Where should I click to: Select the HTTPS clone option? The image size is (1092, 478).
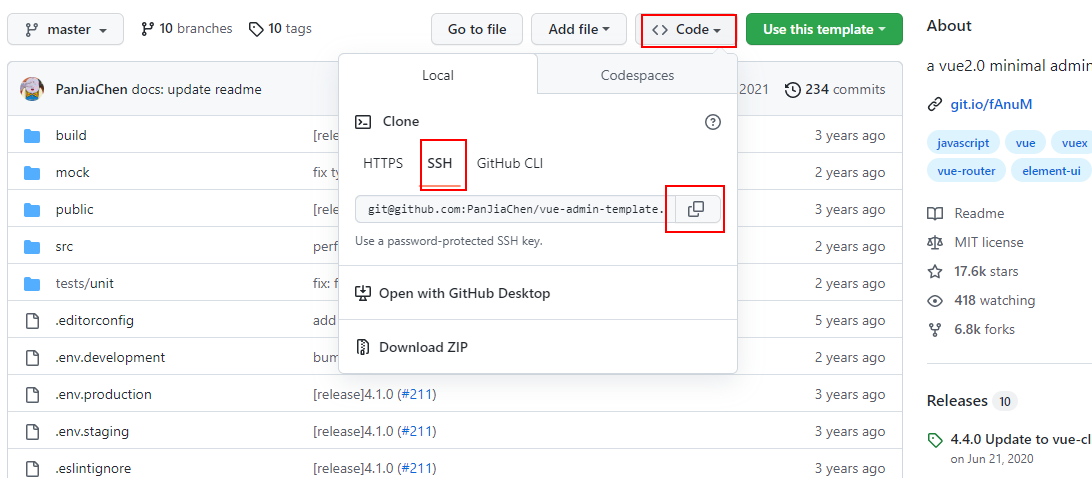click(383, 163)
